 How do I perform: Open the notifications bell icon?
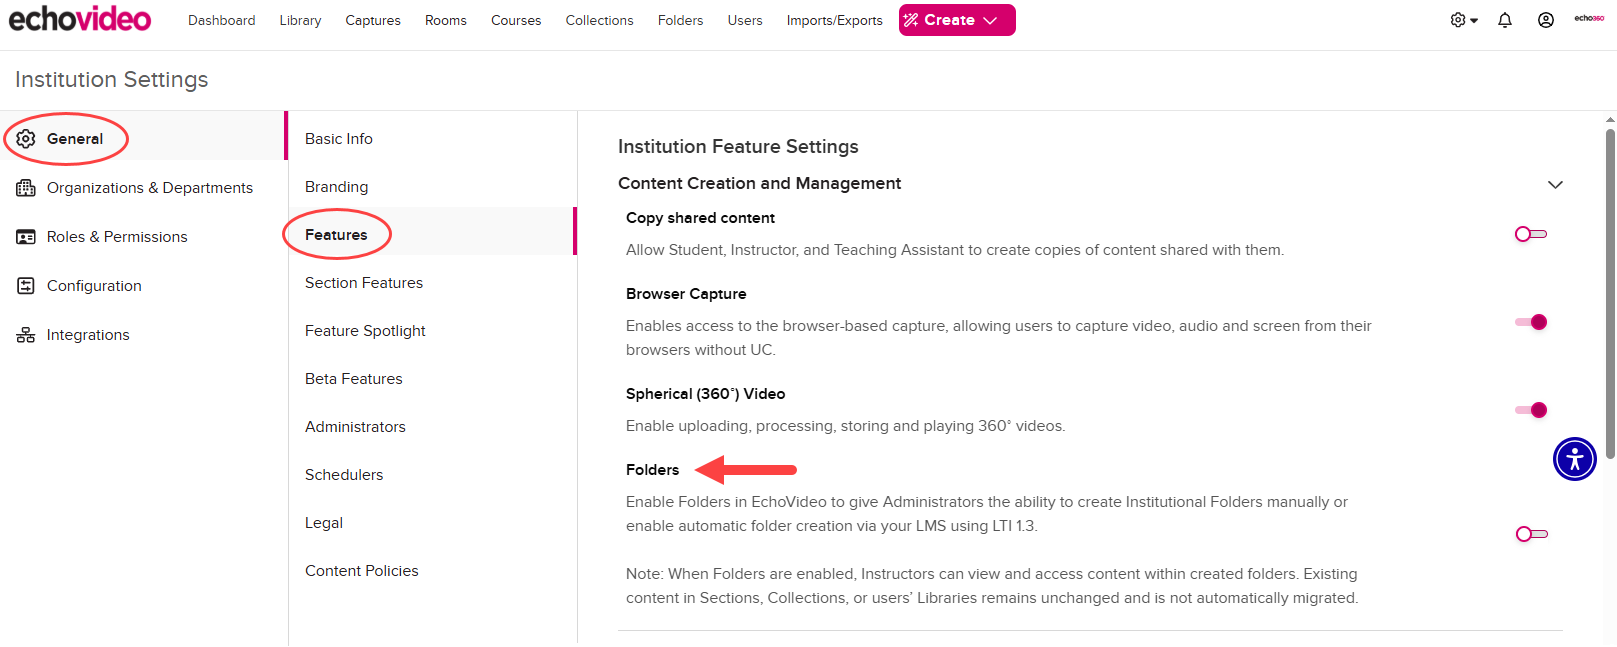coord(1505,19)
